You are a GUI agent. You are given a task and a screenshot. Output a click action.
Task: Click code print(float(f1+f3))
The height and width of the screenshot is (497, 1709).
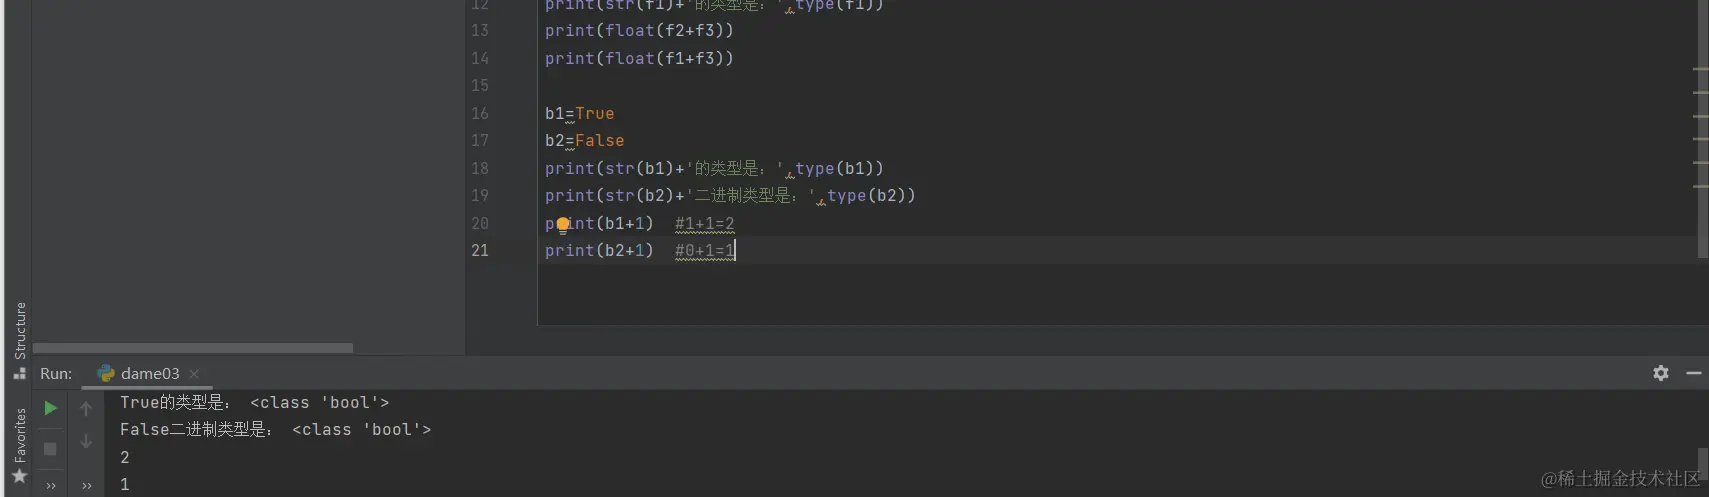coord(639,58)
